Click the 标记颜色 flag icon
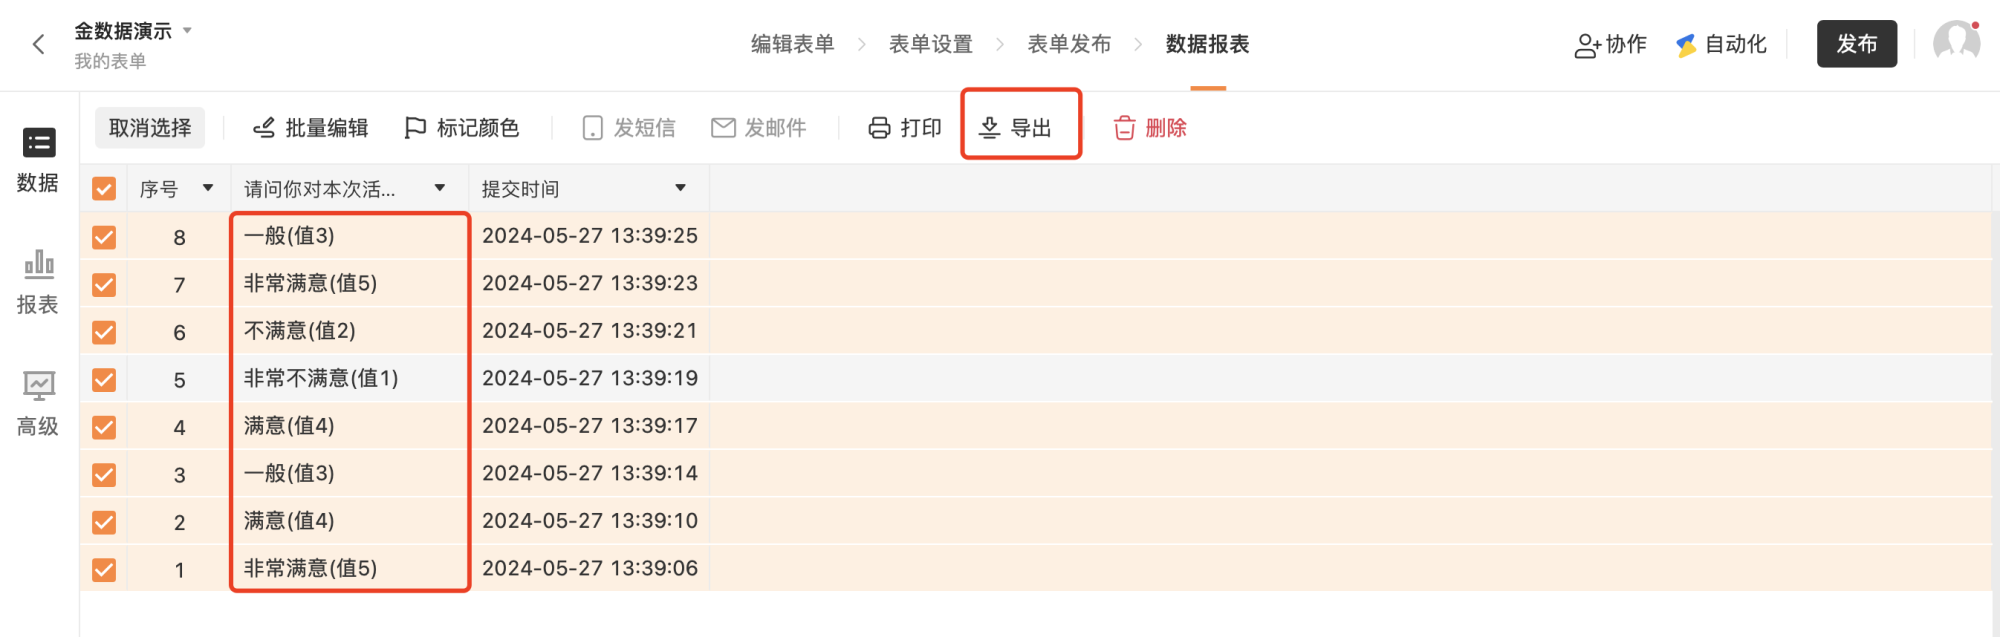The height and width of the screenshot is (637, 2000). pyautogui.click(x=415, y=128)
